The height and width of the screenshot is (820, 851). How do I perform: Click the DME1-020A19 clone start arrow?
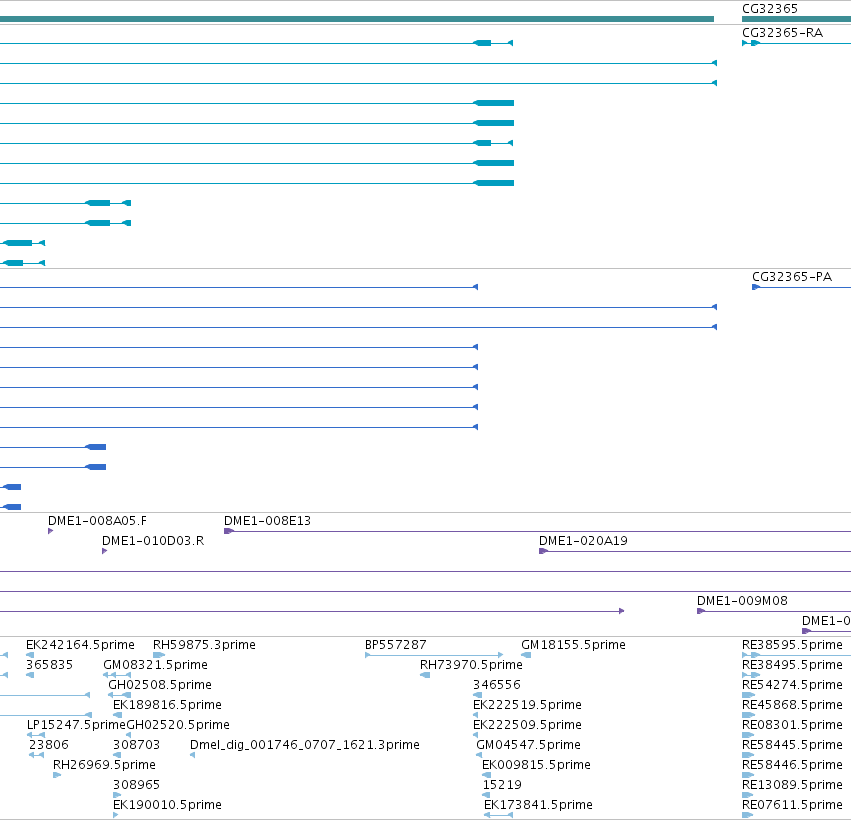point(543,551)
